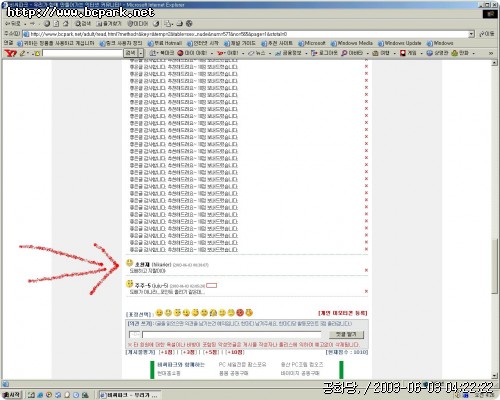Click the Yahoo Y! logo icon

tap(10, 53)
